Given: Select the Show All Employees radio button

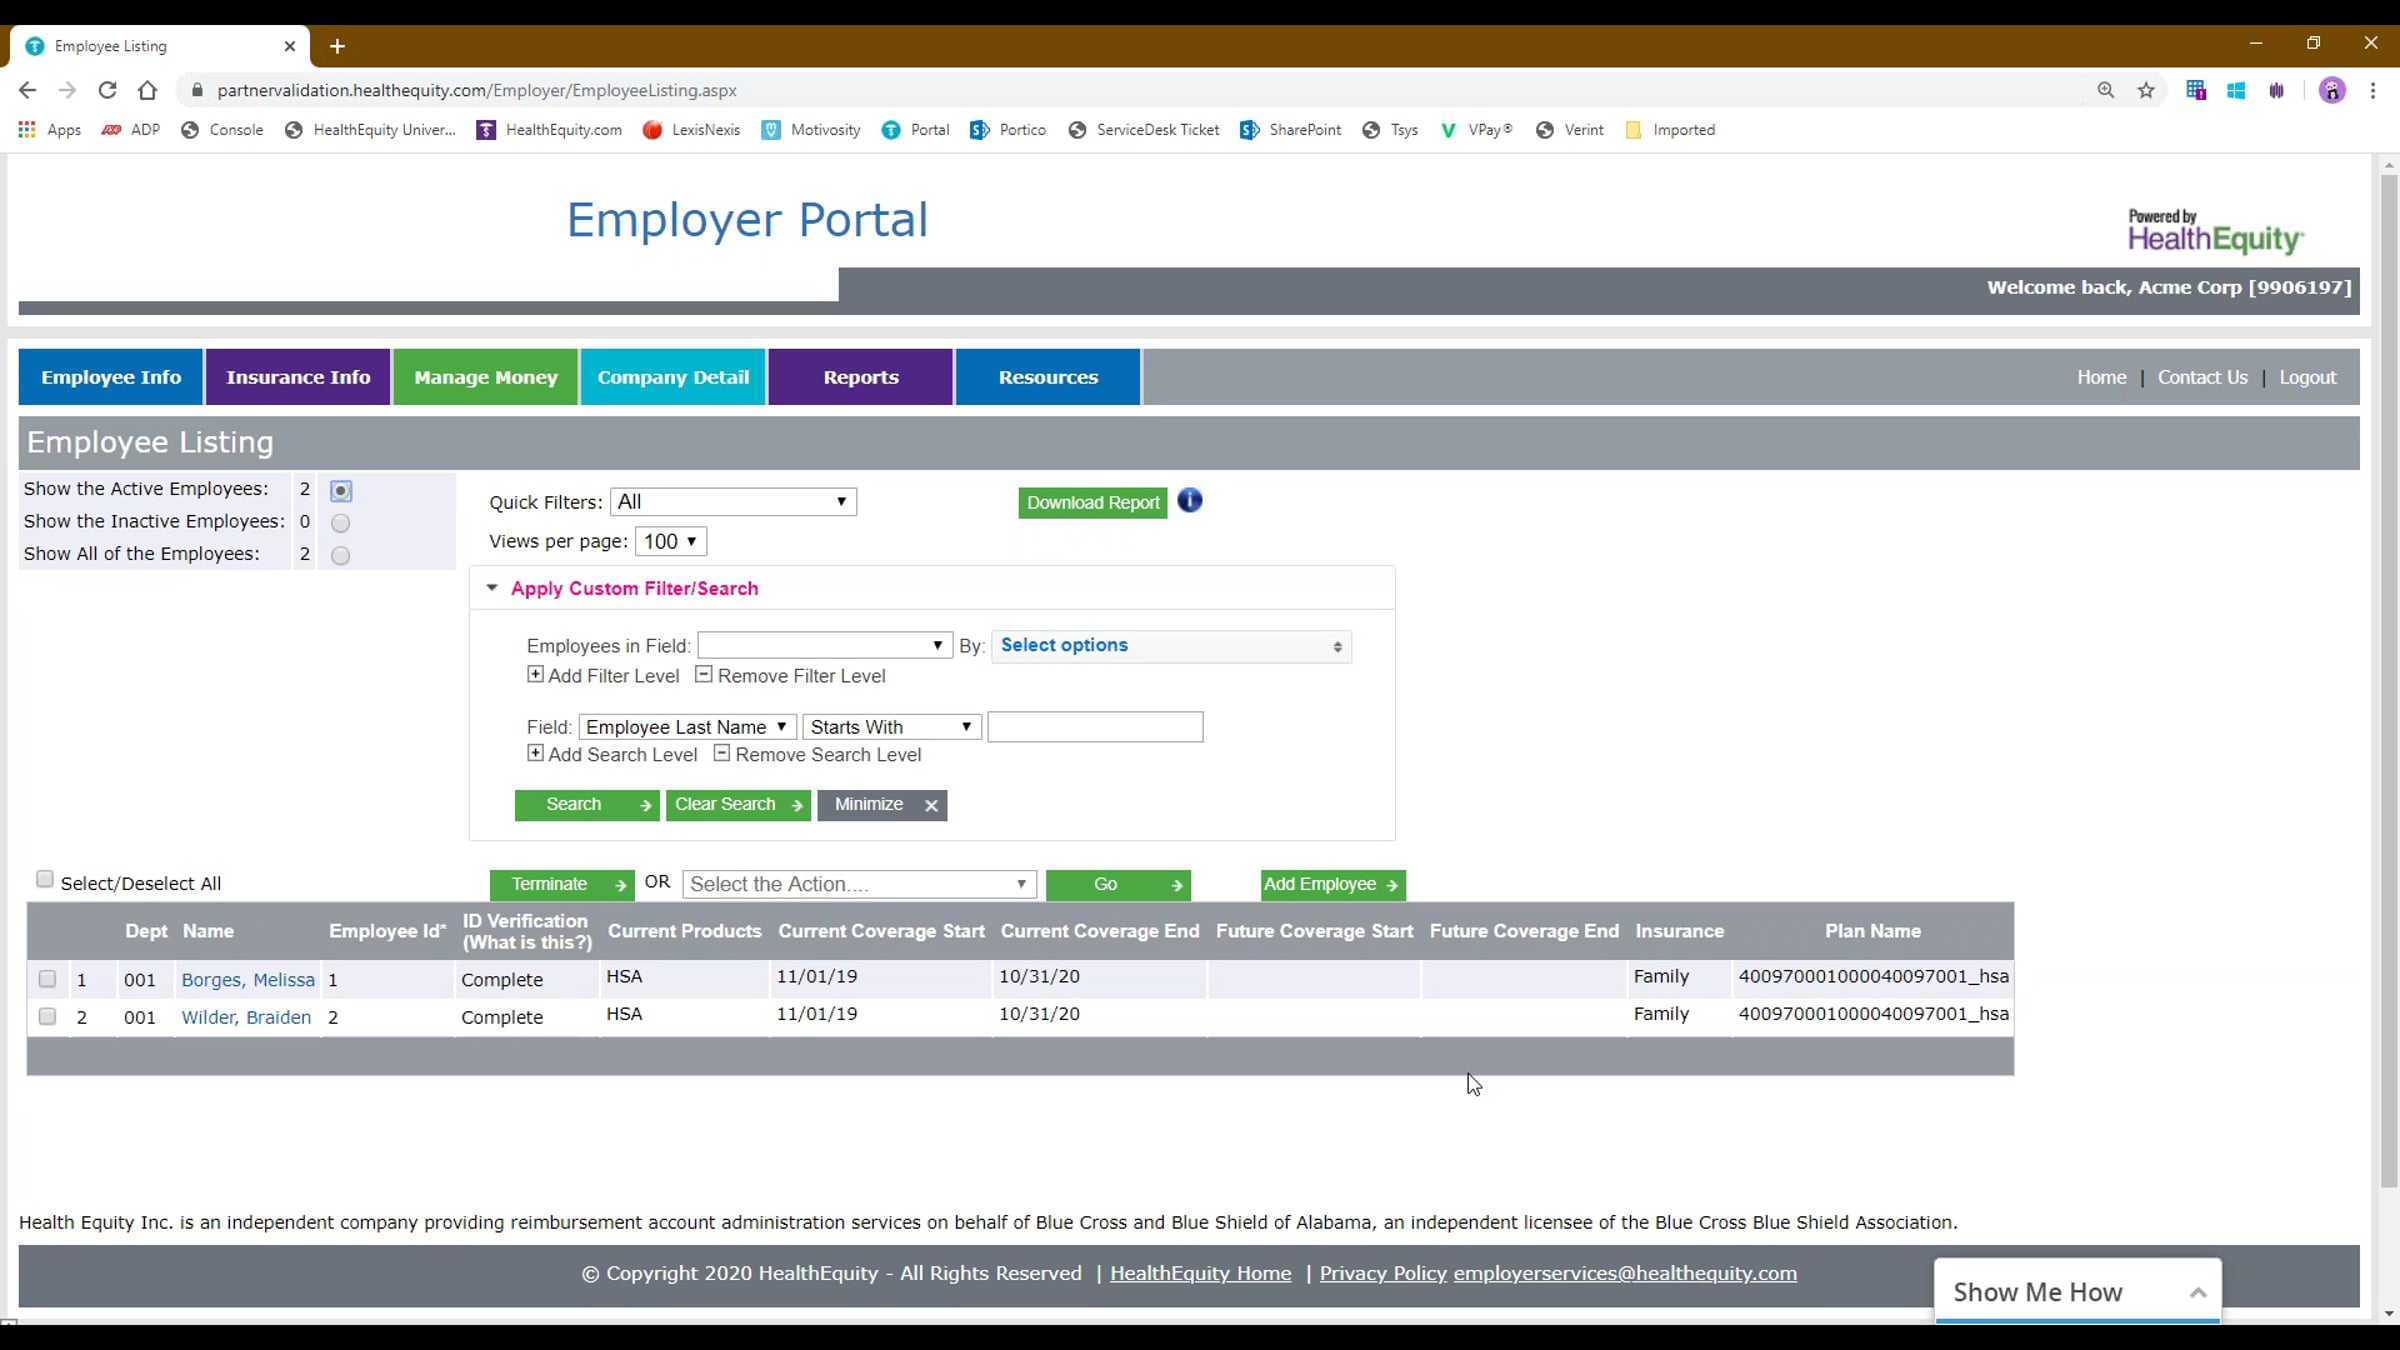Looking at the screenshot, I should pyautogui.click(x=341, y=555).
